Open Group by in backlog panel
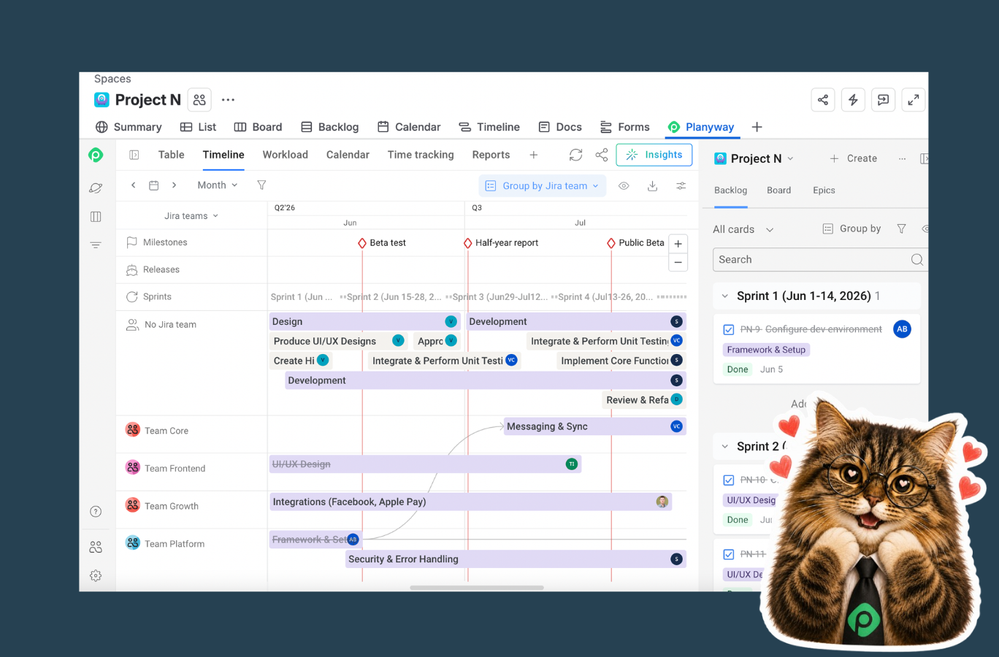 pyautogui.click(x=852, y=229)
